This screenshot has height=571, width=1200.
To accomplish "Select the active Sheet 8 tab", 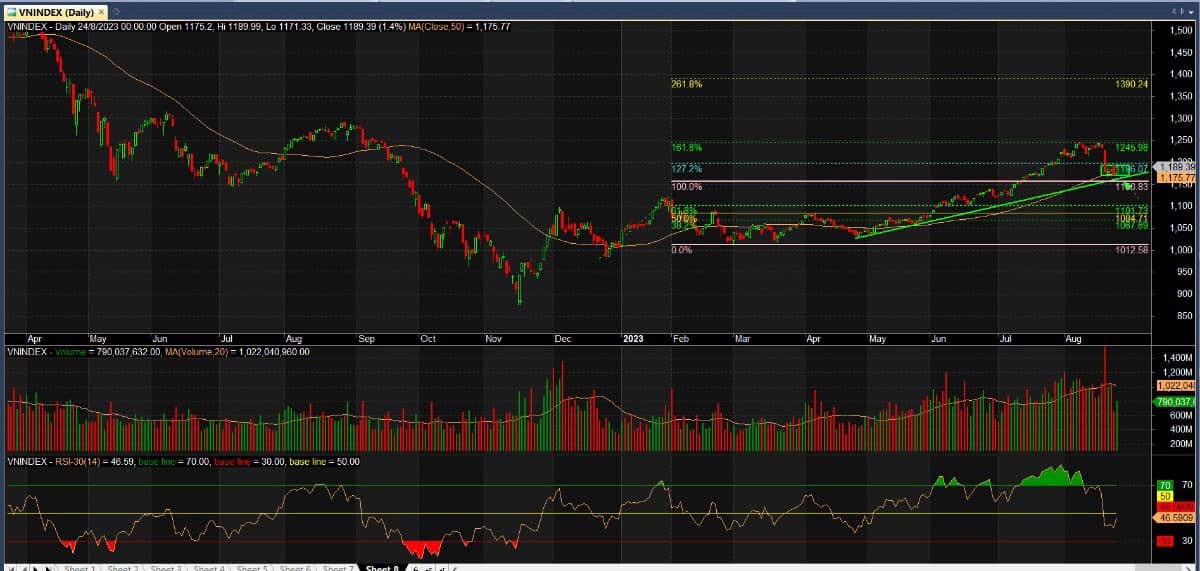I will (x=382, y=568).
